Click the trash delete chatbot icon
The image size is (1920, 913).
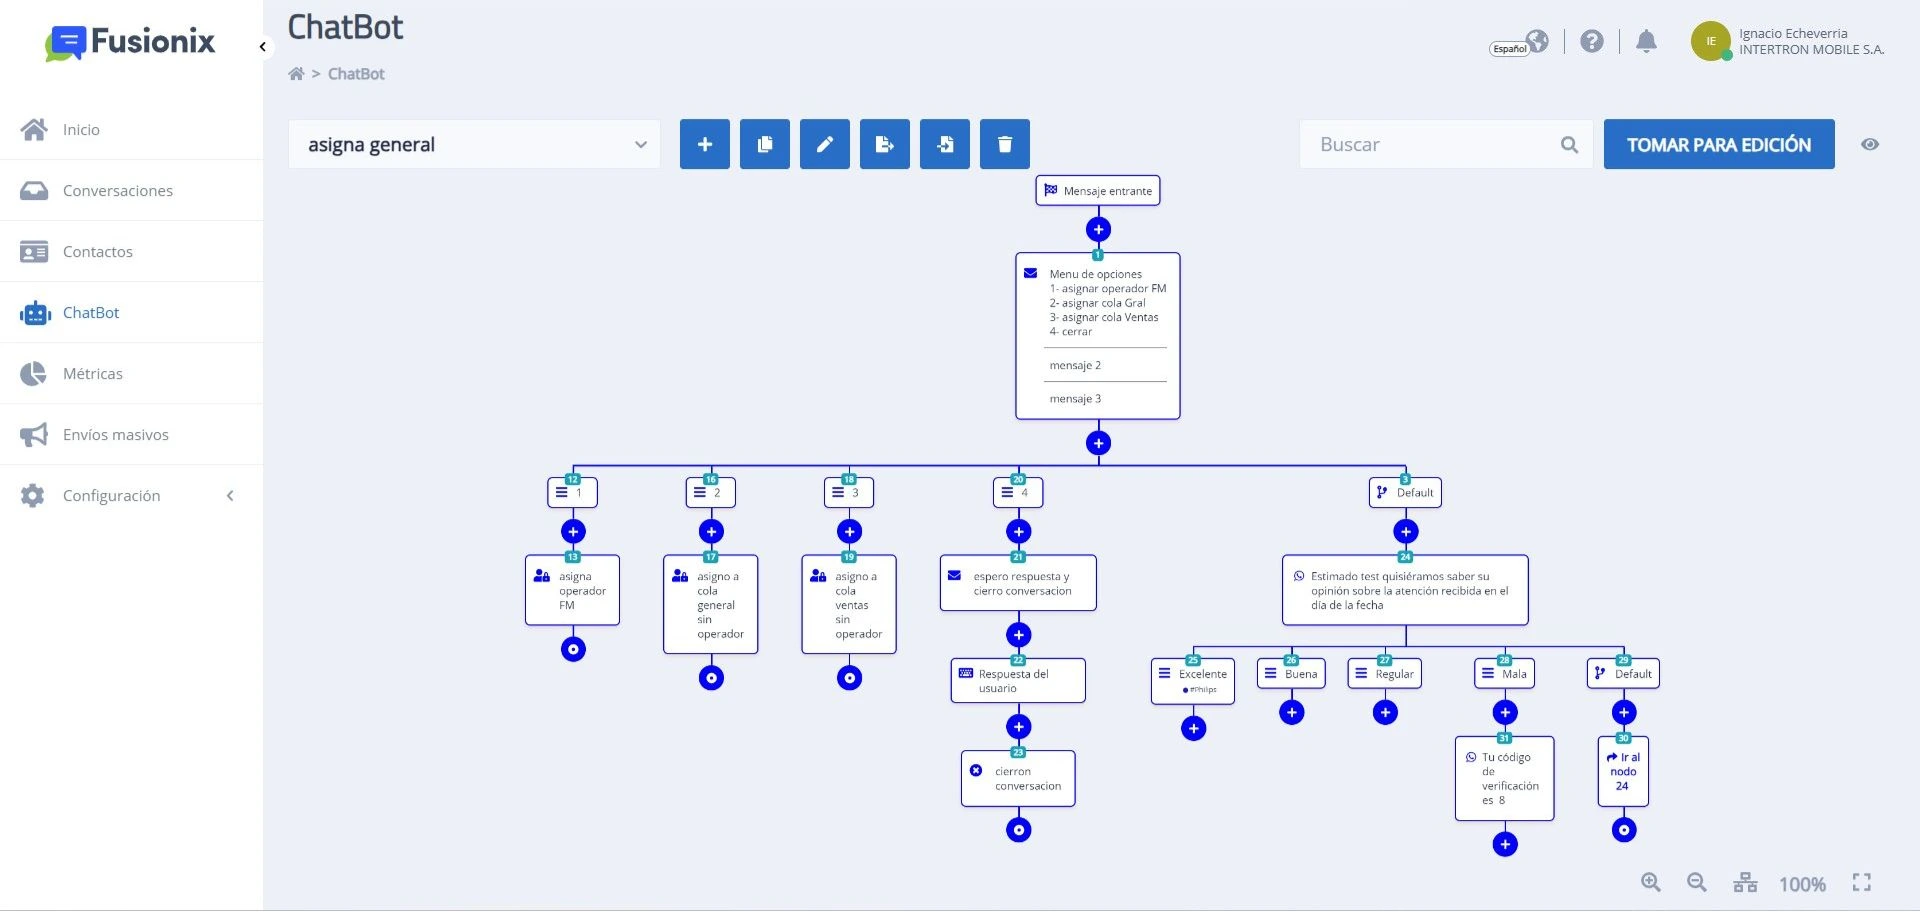[1005, 145]
